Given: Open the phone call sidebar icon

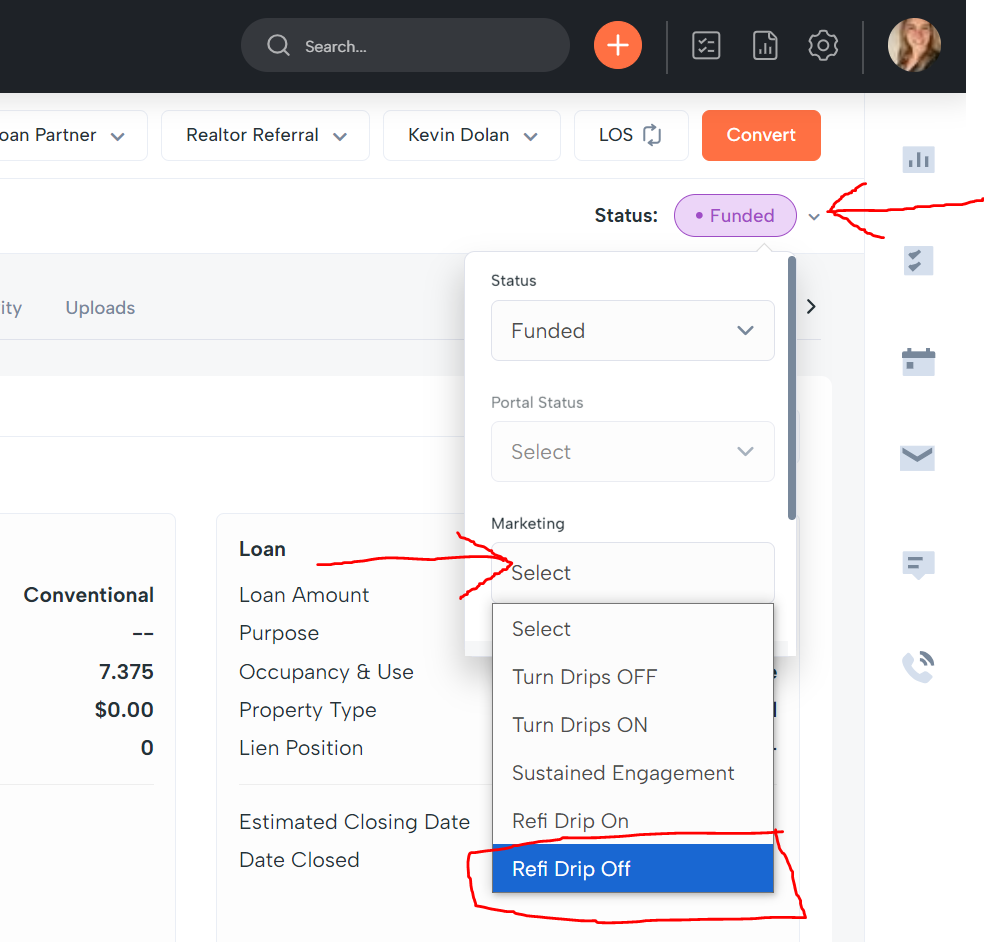Looking at the screenshot, I should [918, 666].
